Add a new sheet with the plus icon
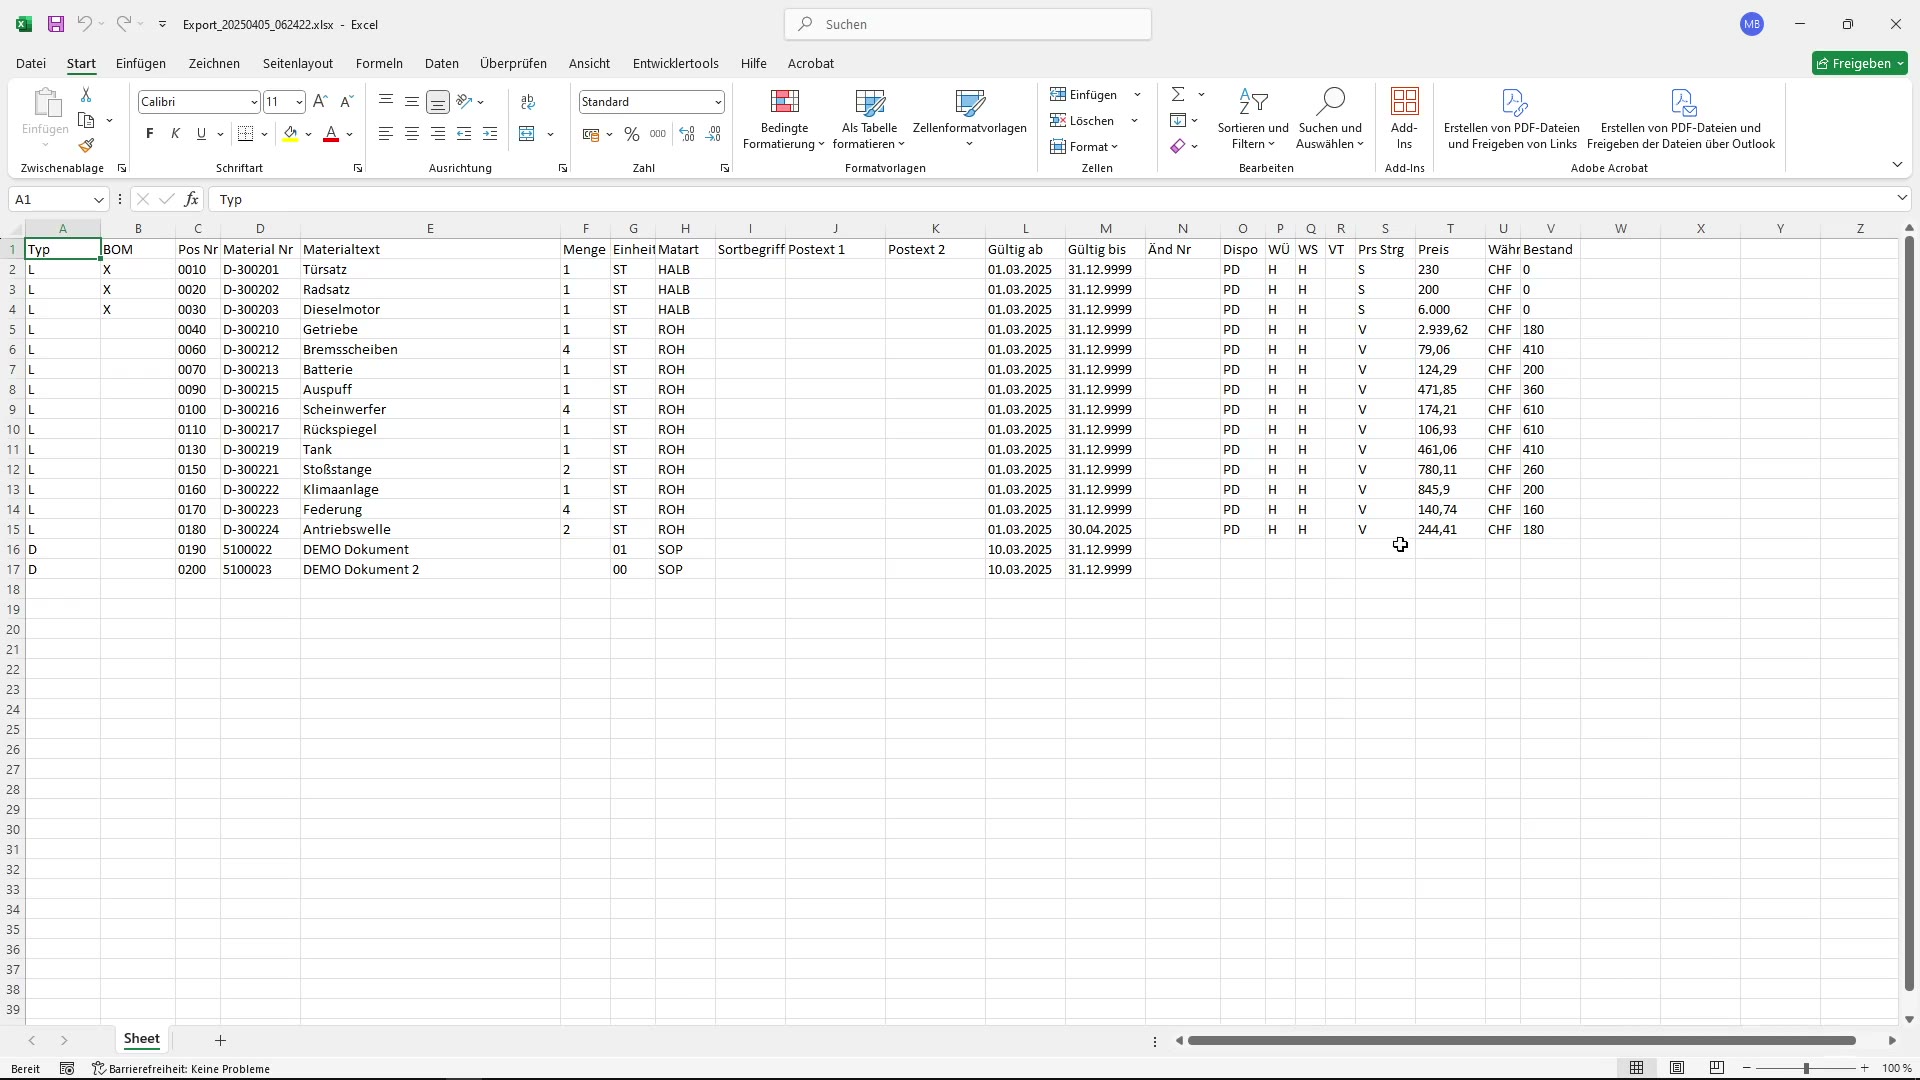This screenshot has height=1080, width=1920. point(220,1041)
